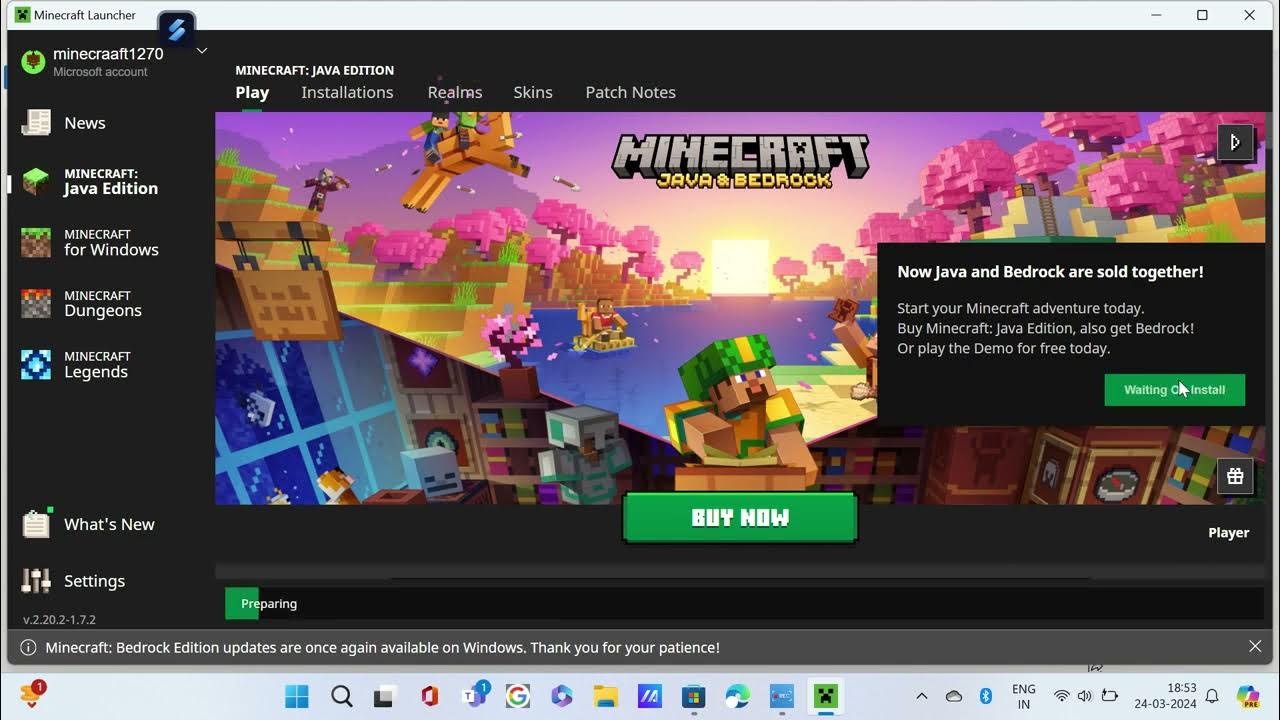Click the volume speaker tray icon
The height and width of the screenshot is (720, 1280).
1085,696
